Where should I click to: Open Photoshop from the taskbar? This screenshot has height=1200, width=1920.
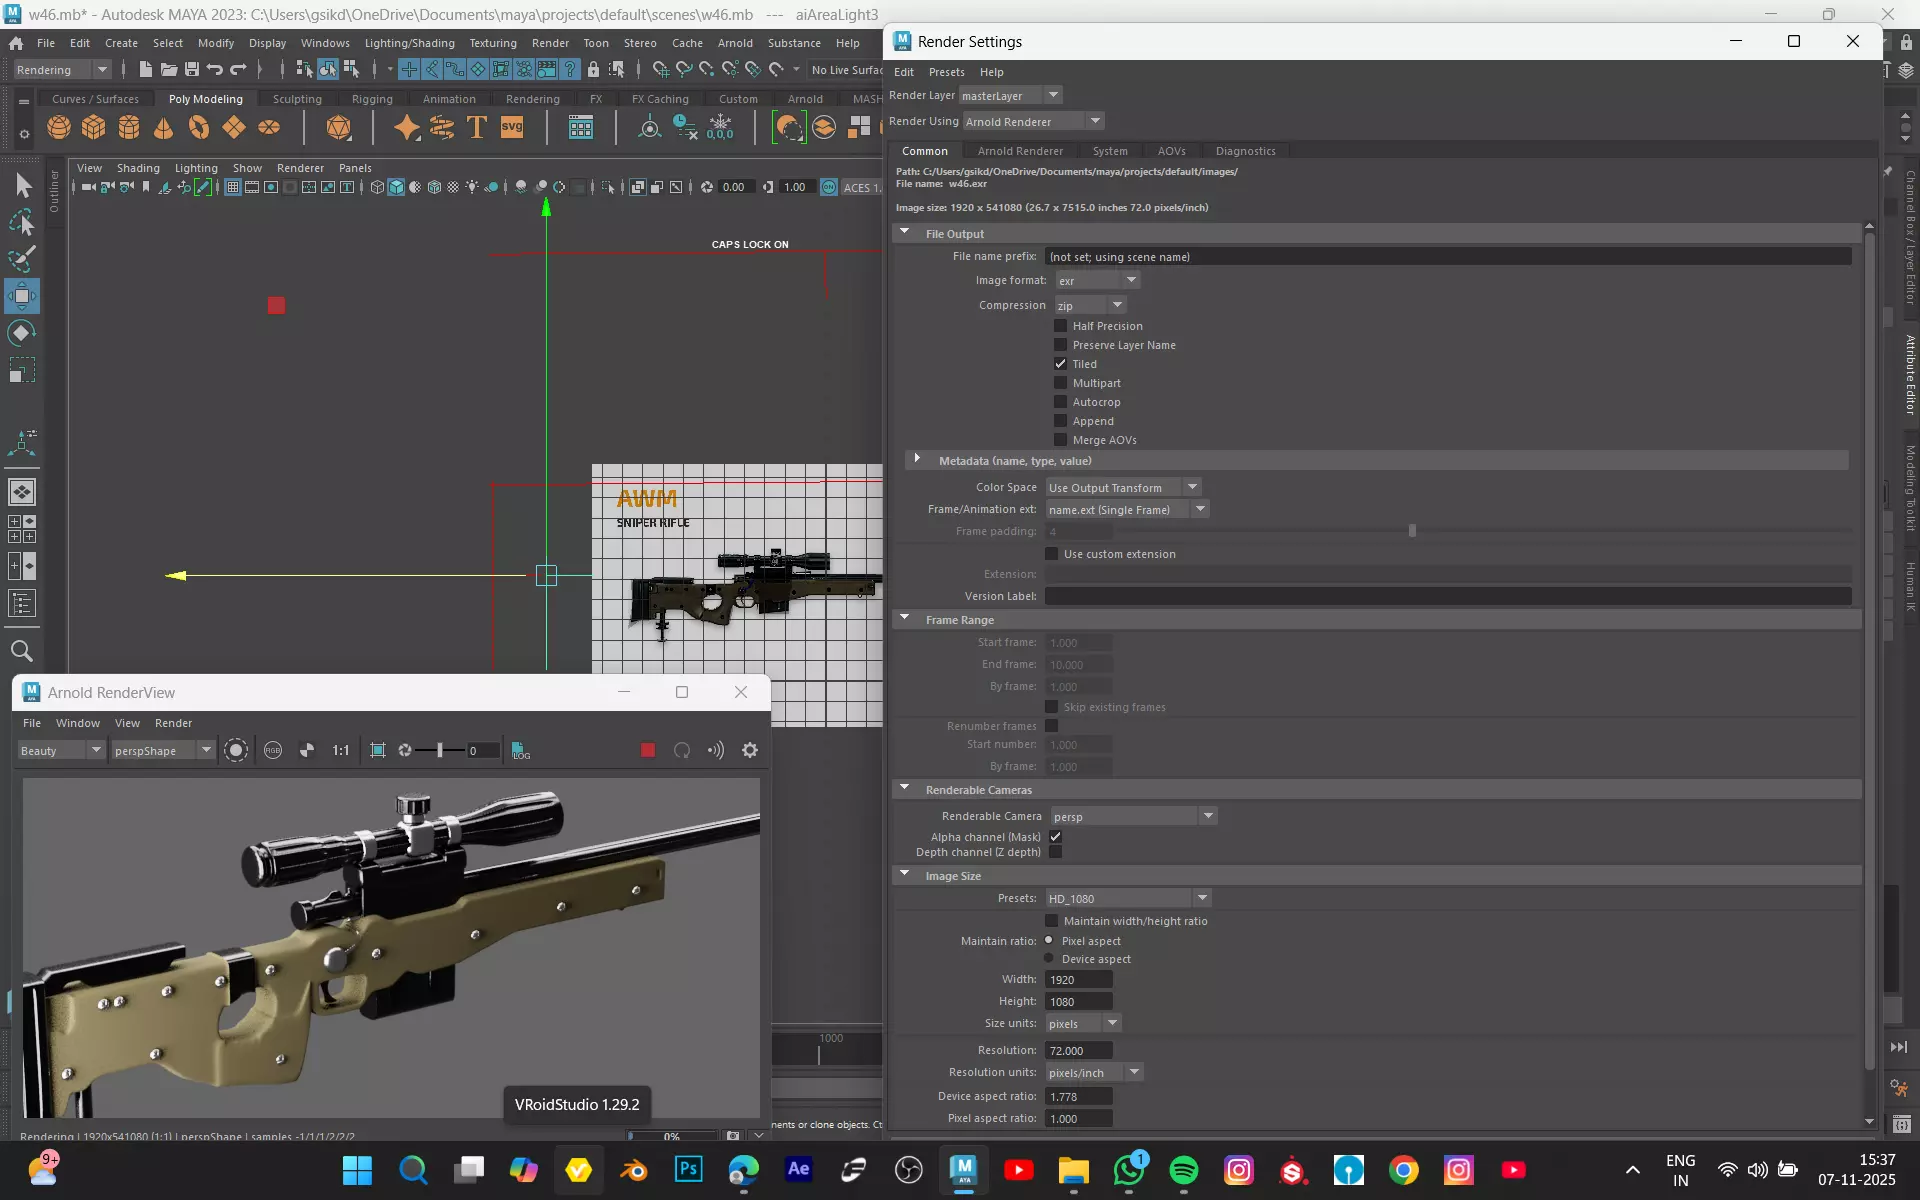689,1169
